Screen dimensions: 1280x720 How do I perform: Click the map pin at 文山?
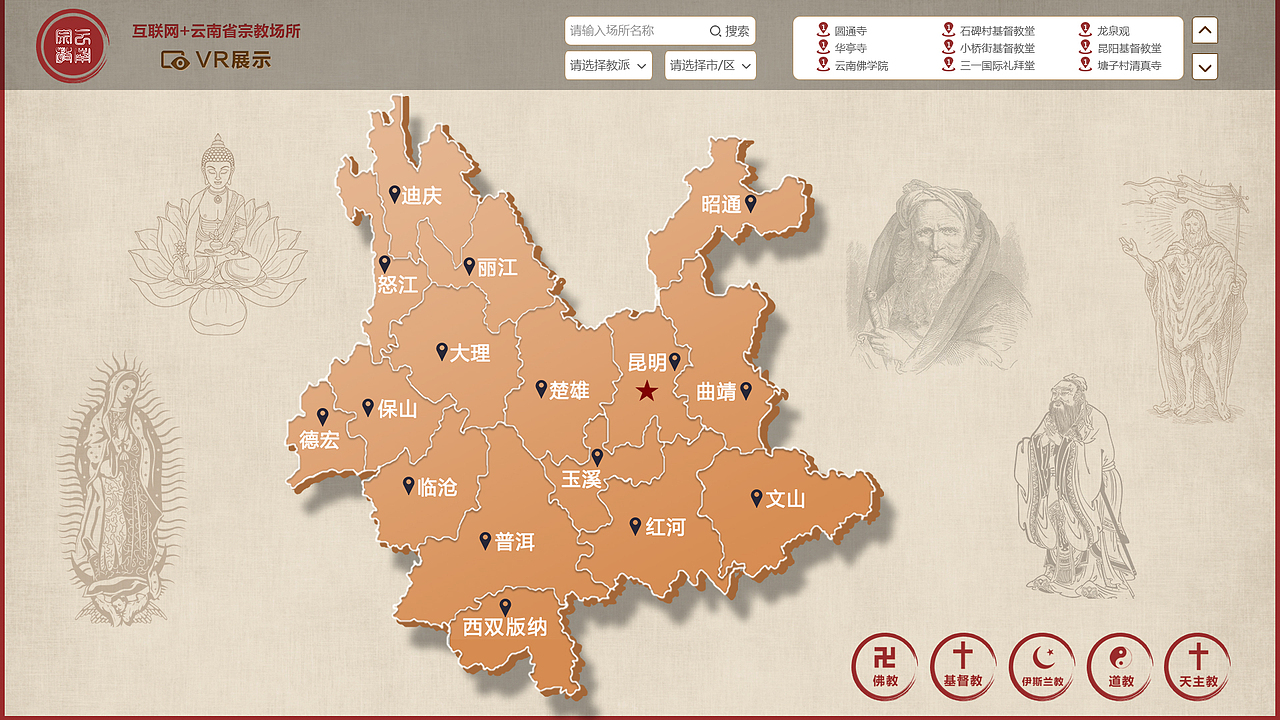756,497
